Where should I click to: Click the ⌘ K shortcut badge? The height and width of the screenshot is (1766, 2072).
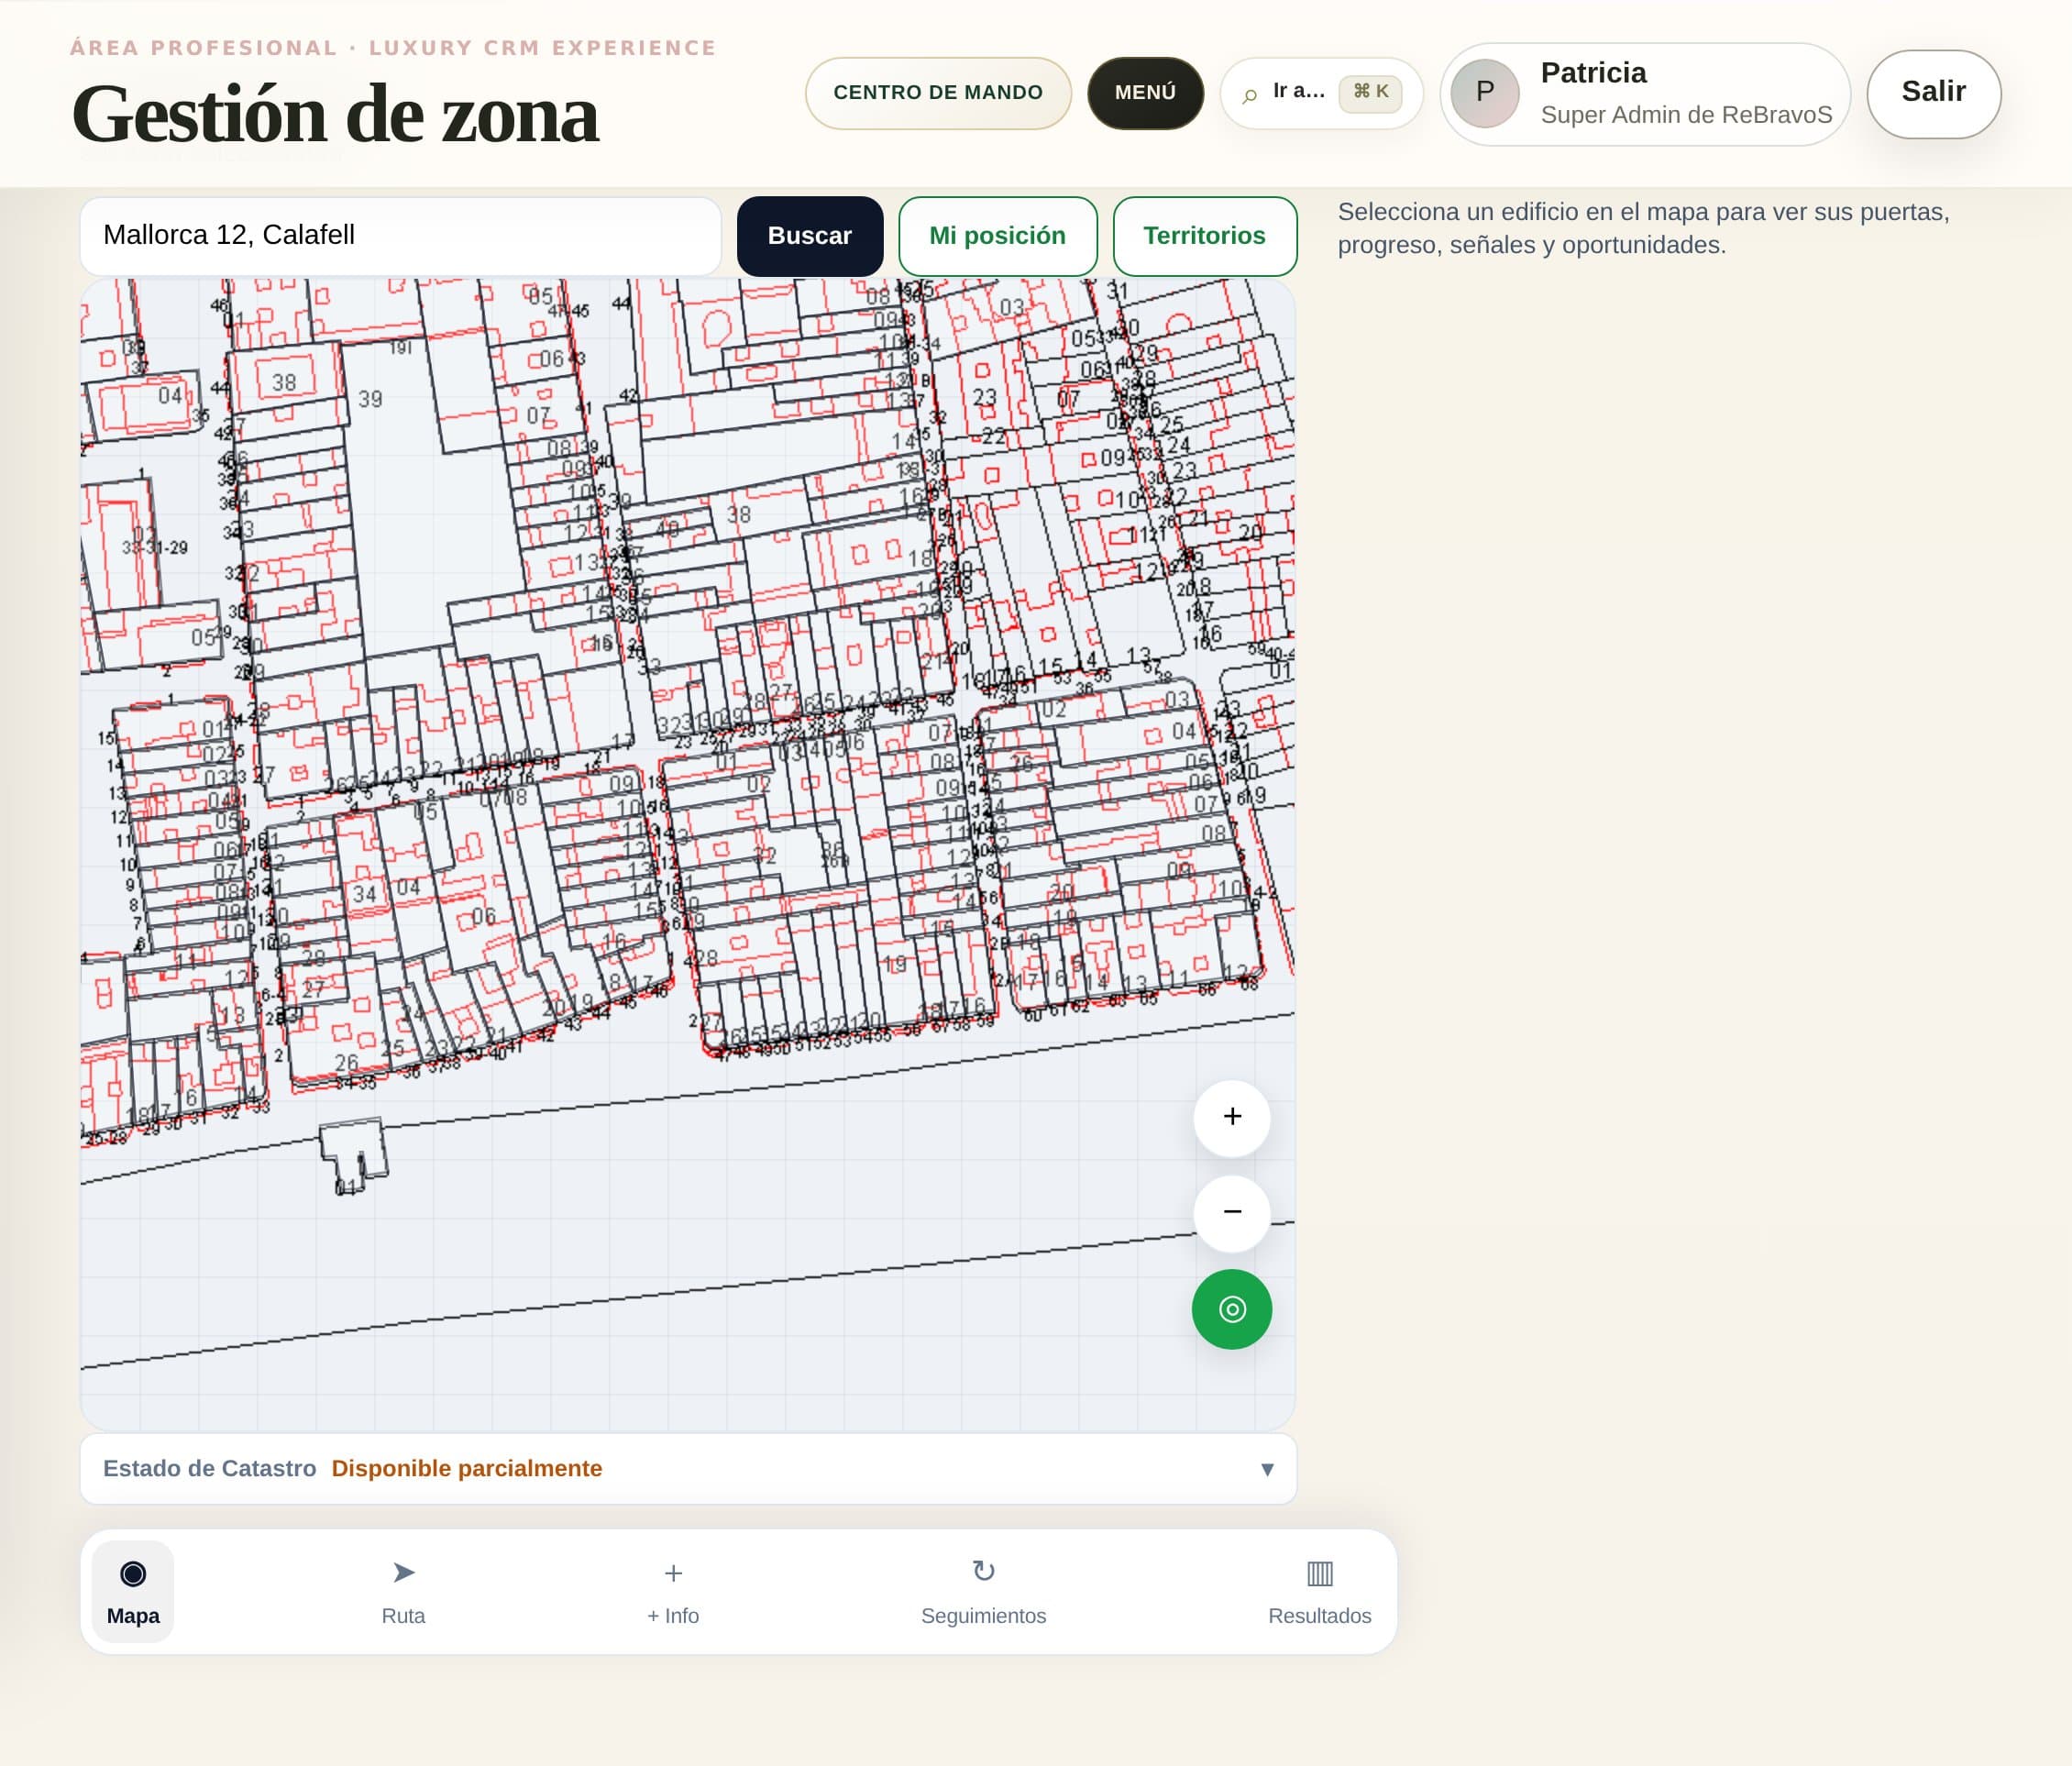(1370, 92)
